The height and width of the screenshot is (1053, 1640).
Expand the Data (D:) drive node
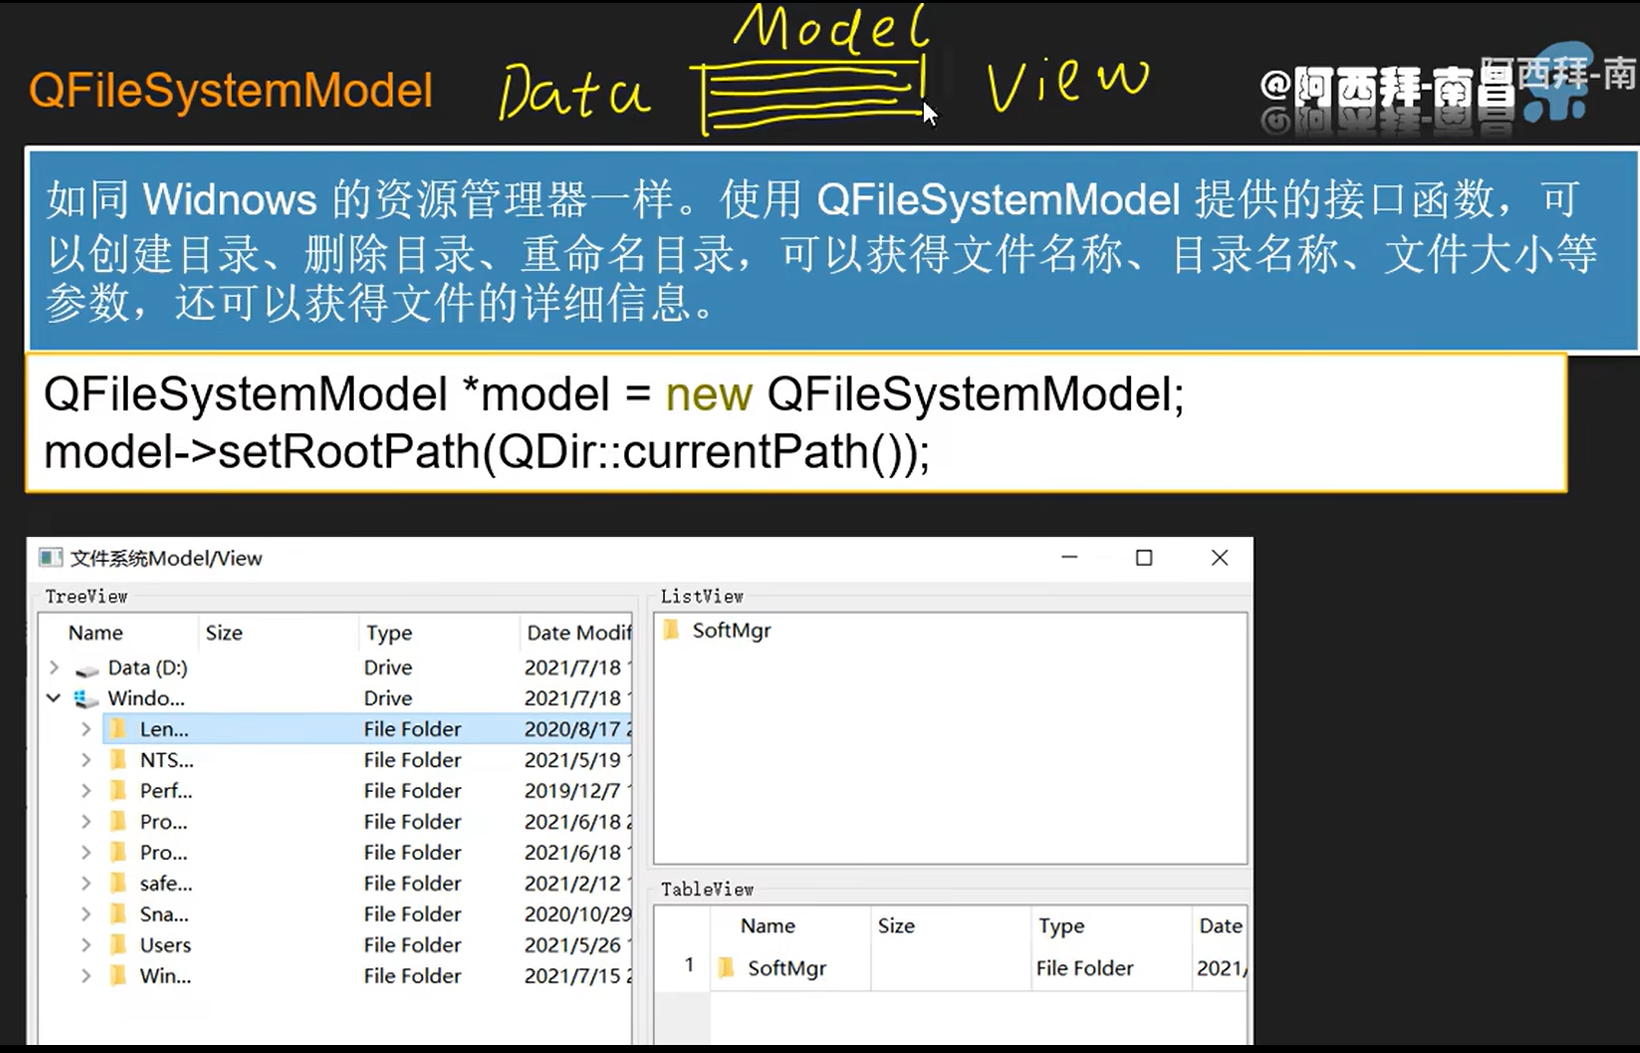click(55, 667)
